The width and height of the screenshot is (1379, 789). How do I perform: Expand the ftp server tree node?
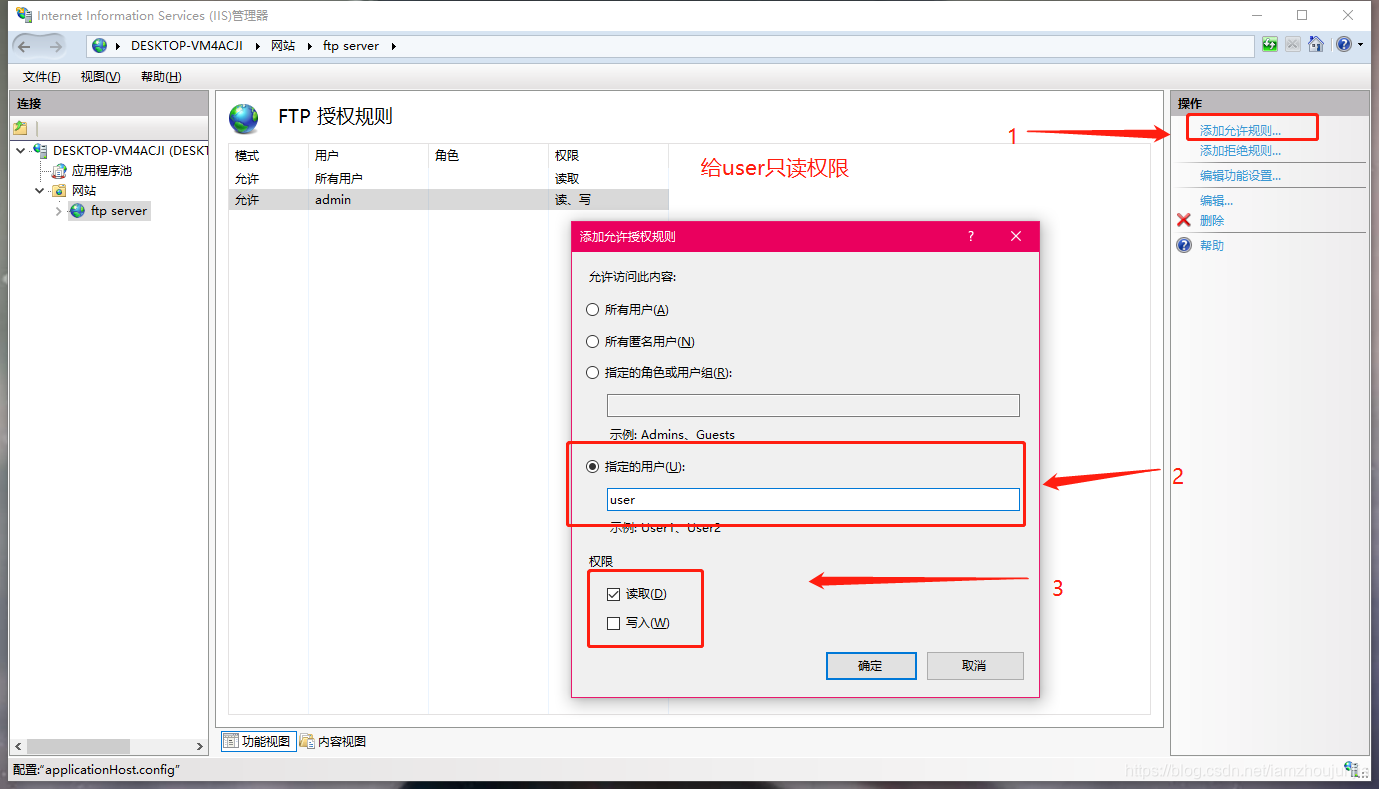59,211
